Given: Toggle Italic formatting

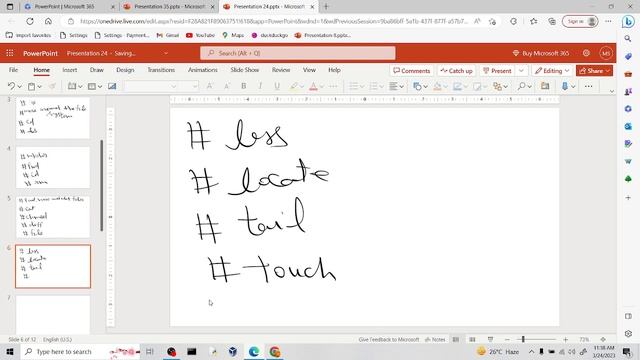Looking at the screenshot, I should pos(260,86).
